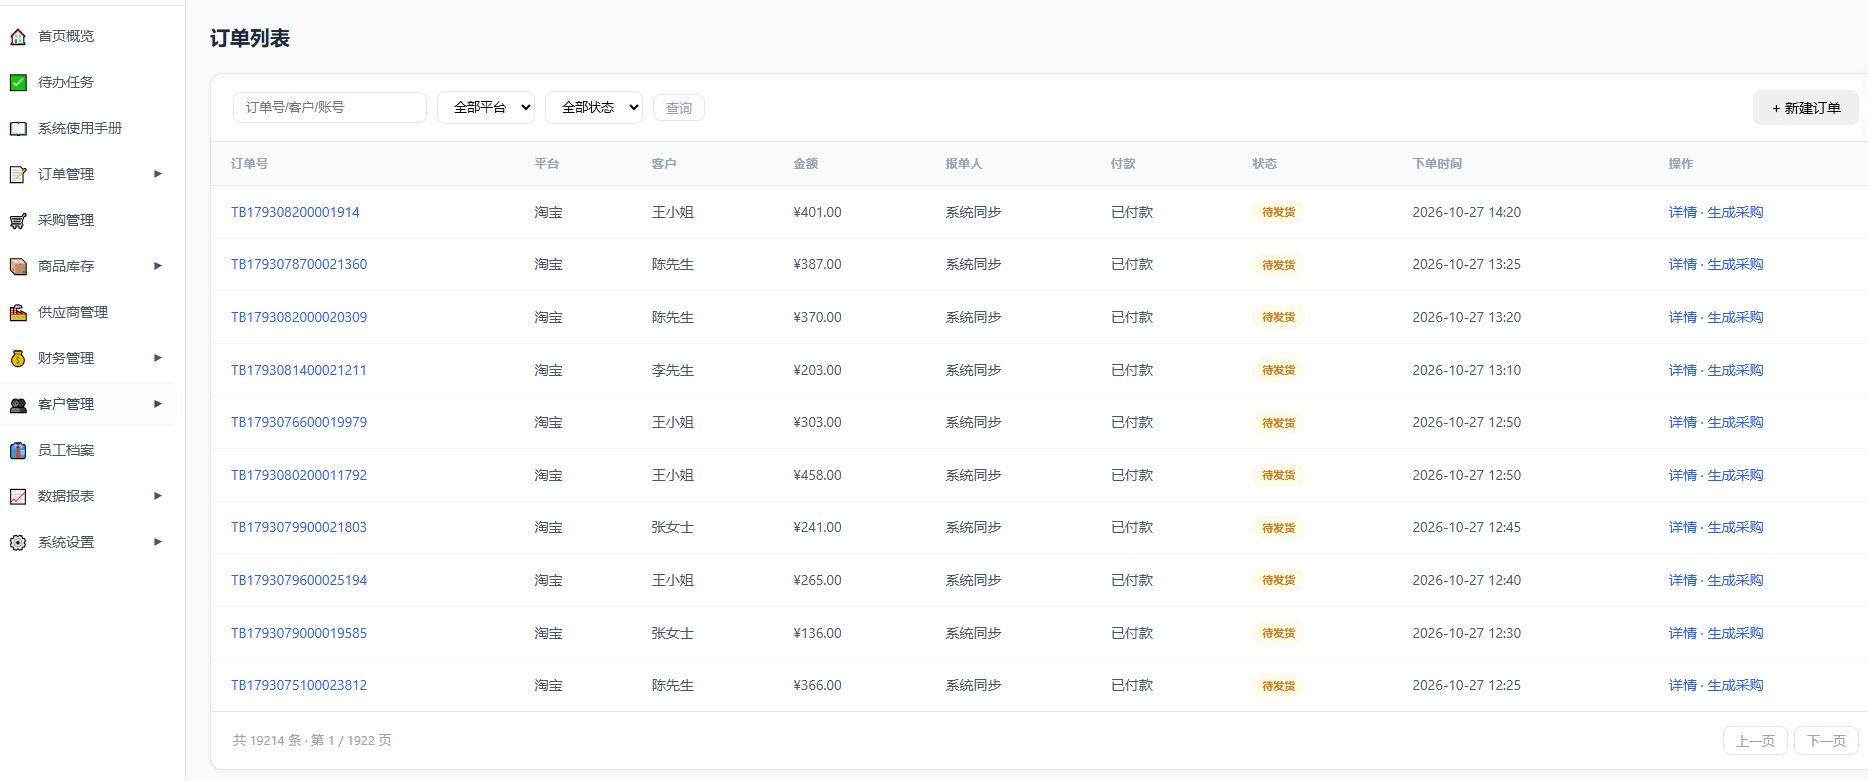Expand the 系统设置 submenu arrow
Viewport: 1868px width, 781px height.
click(x=158, y=542)
